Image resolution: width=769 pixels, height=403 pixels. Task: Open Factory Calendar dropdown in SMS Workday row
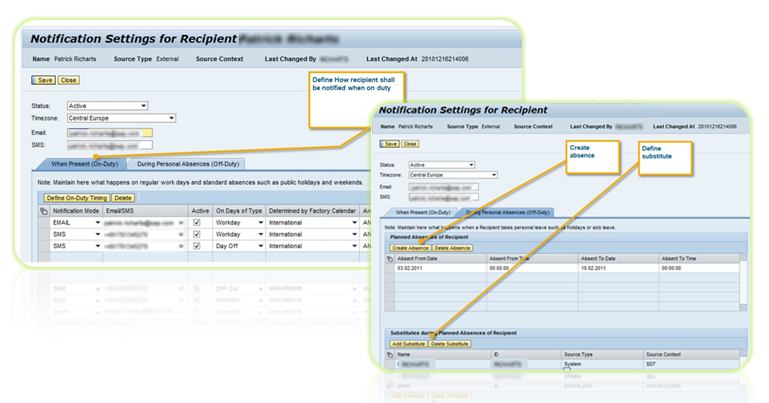tap(354, 234)
